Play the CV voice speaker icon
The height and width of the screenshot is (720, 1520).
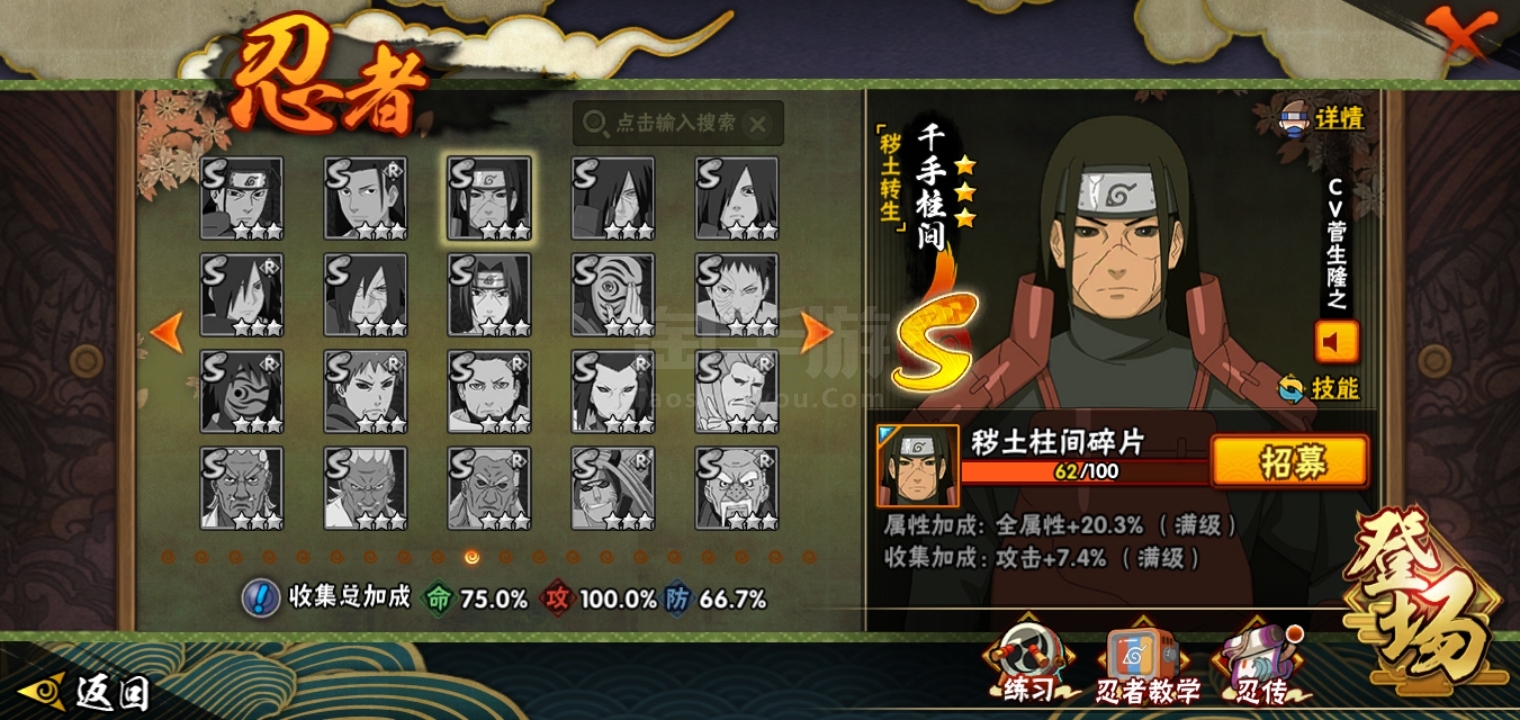point(1336,343)
